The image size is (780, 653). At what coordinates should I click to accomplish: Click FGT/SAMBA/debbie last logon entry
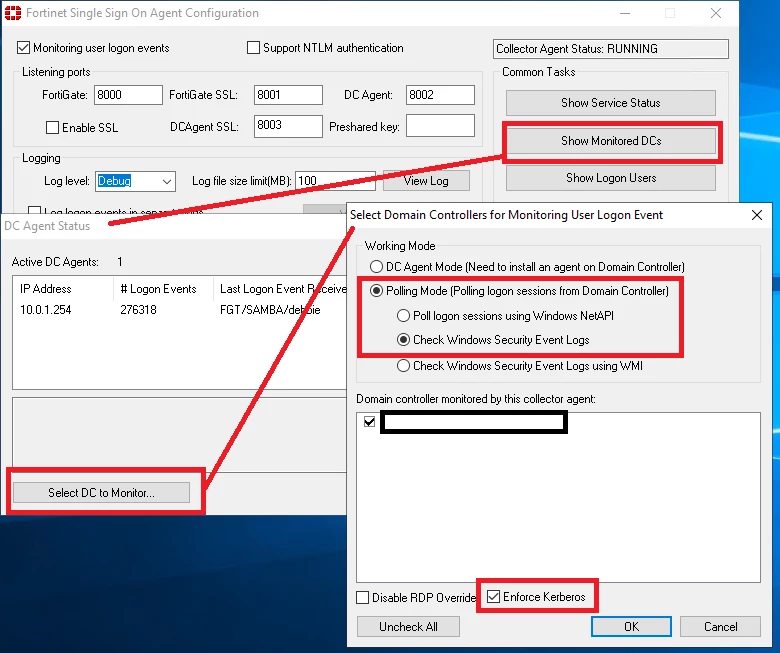pos(270,310)
